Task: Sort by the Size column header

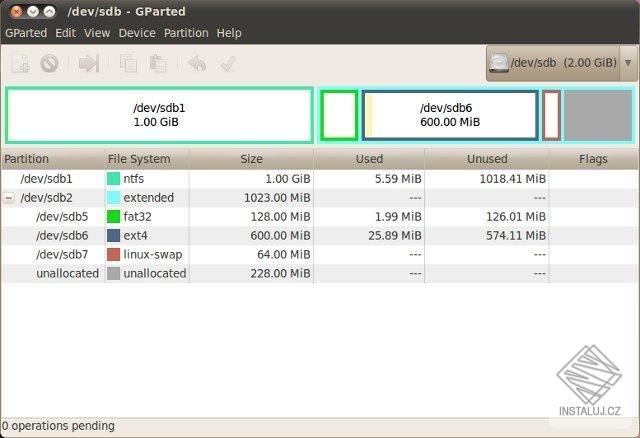Action: 251,159
